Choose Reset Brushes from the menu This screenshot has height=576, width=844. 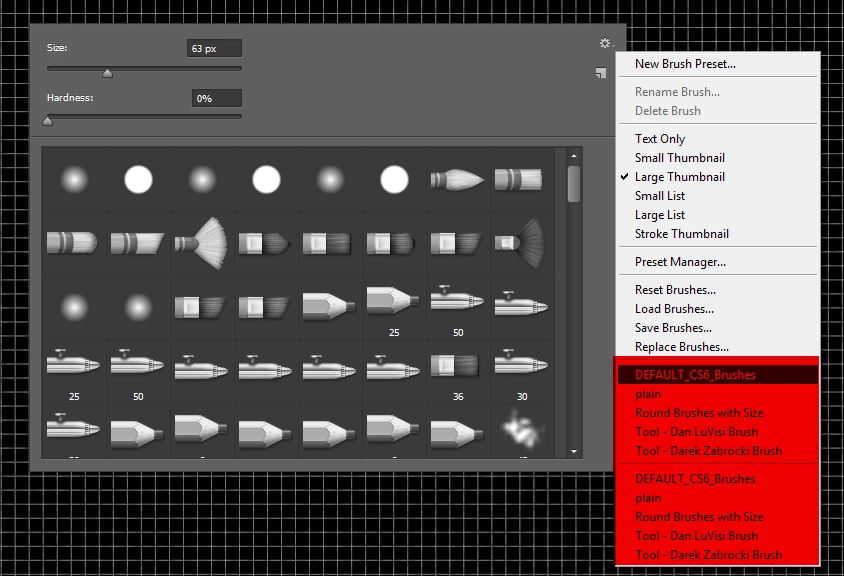coord(676,290)
